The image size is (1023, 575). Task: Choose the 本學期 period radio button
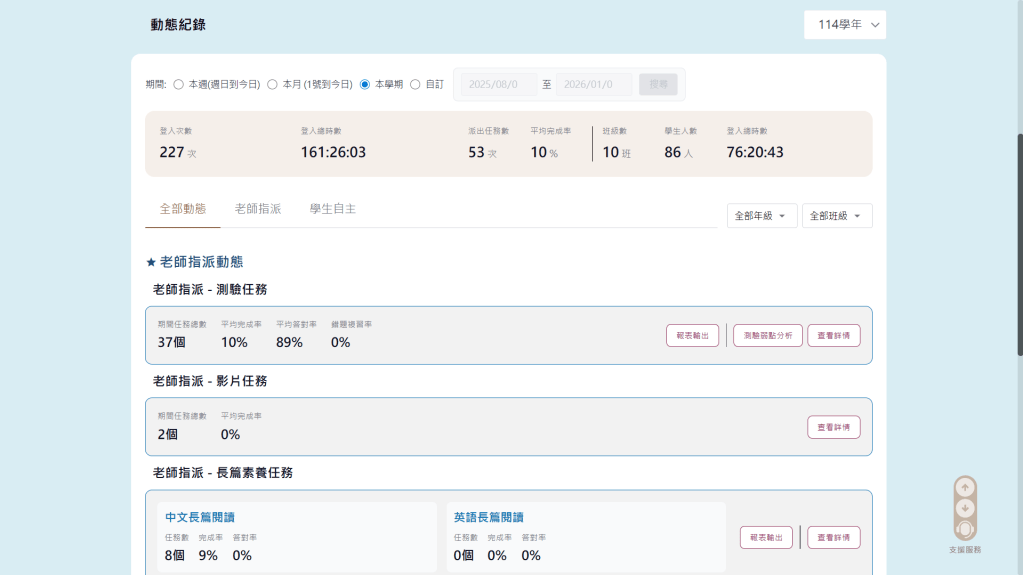coord(365,85)
